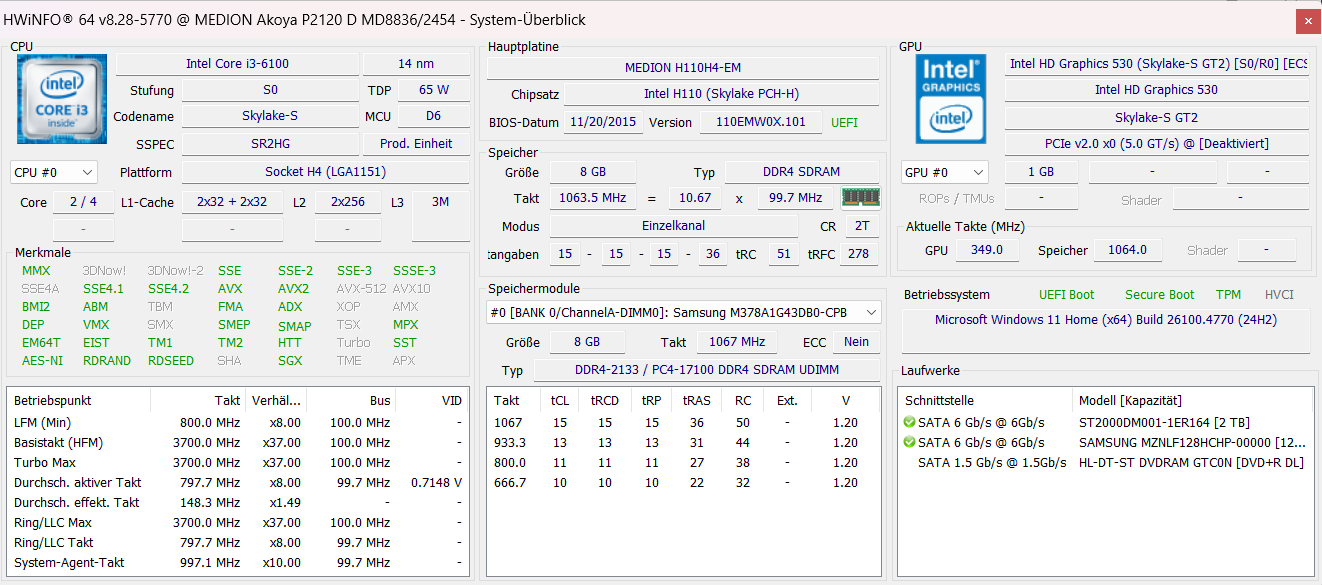The image size is (1322, 585).
Task: Select the Skylake-S codename field
Action: point(270,116)
